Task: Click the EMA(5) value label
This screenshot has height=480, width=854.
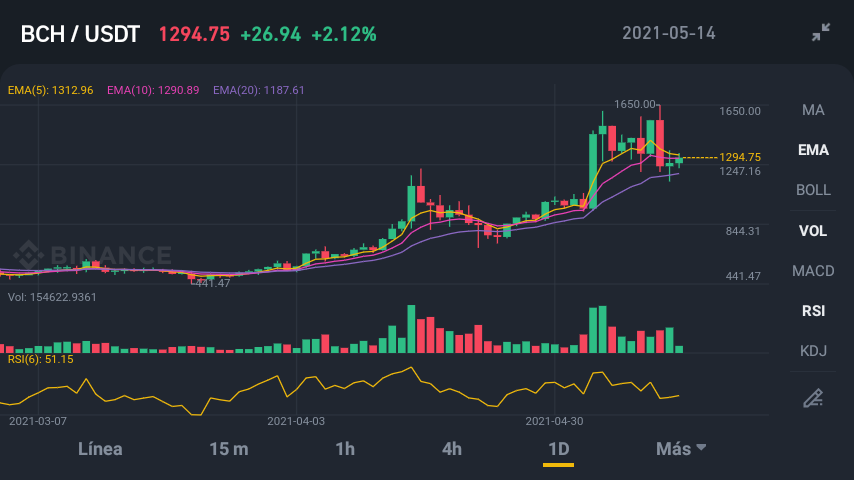Action: (51, 90)
